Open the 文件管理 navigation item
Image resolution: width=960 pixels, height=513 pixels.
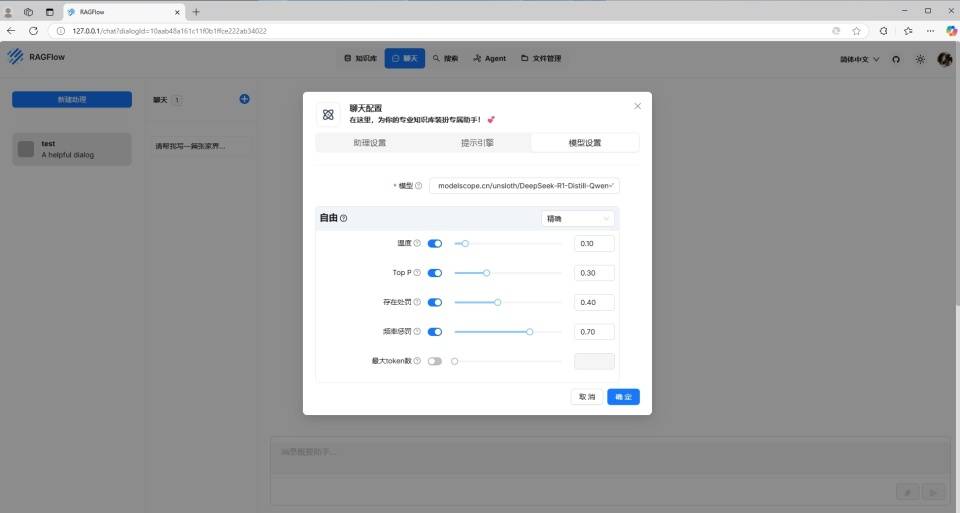(x=541, y=58)
